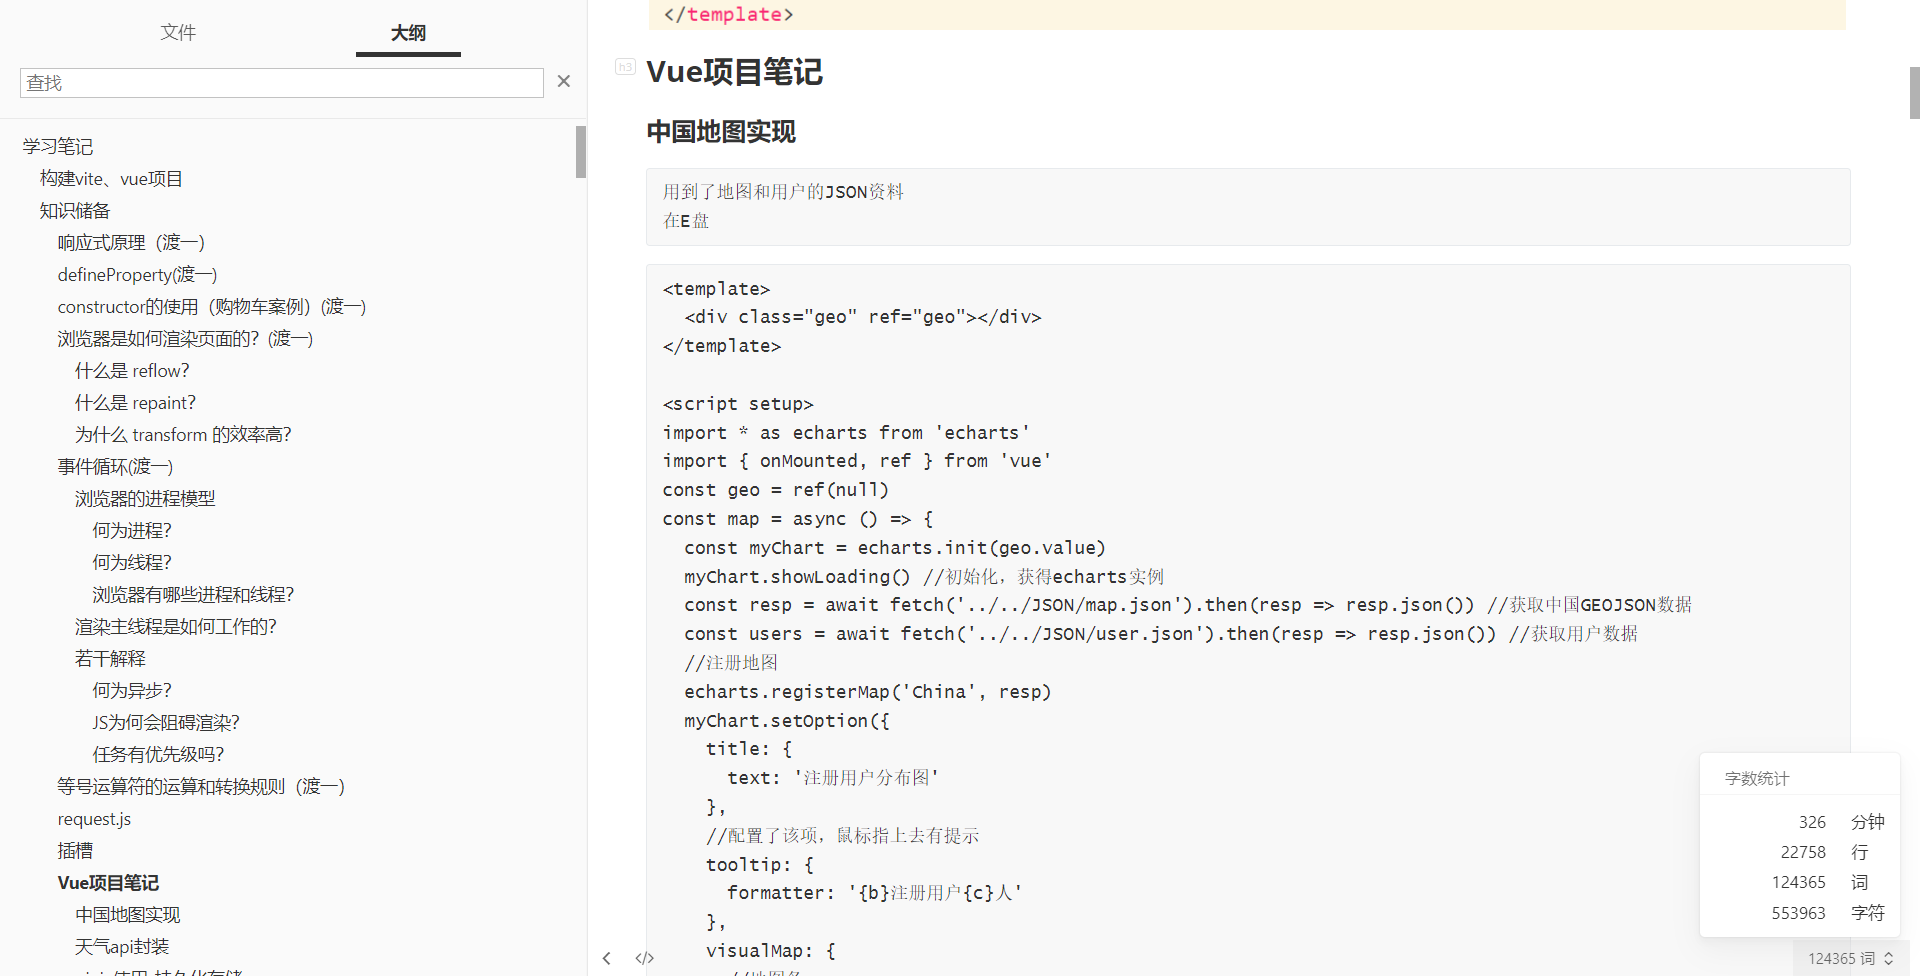
Task: Click the line const geo = ref(null)
Action: 775,490
